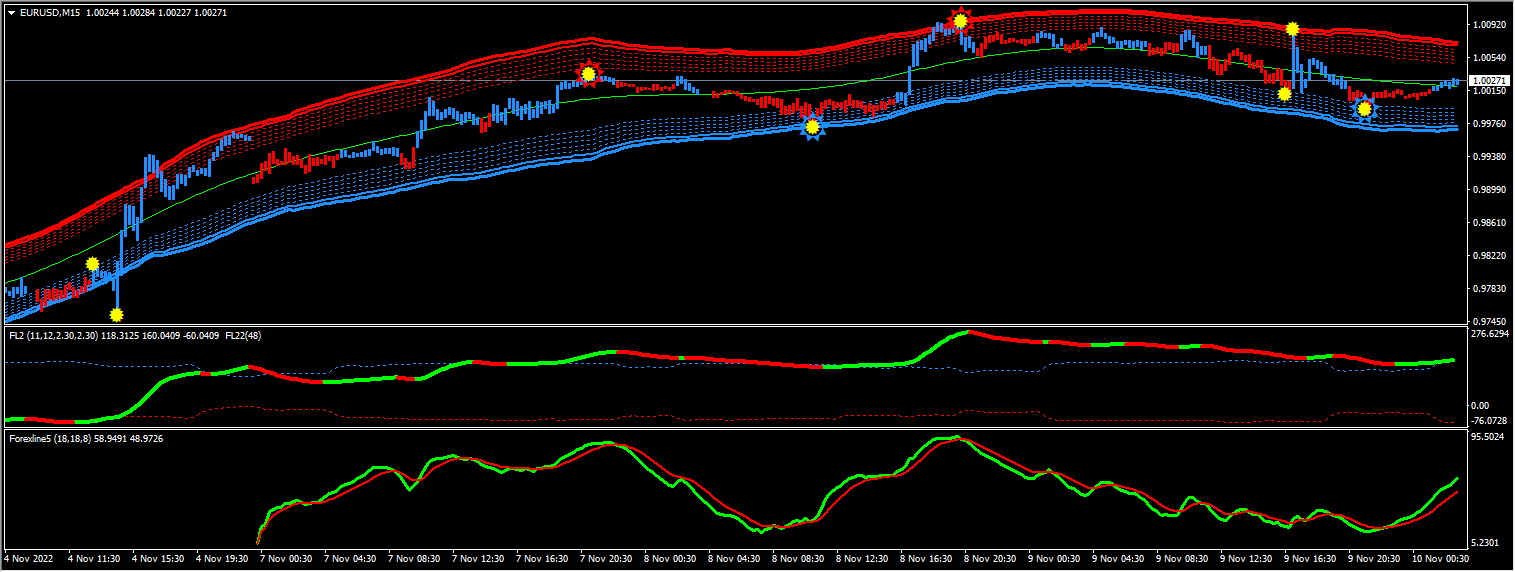This screenshot has width=1515, height=572.
Task: Click the Forexline5 (18,18,8) indicator label
Action: click(x=48, y=438)
